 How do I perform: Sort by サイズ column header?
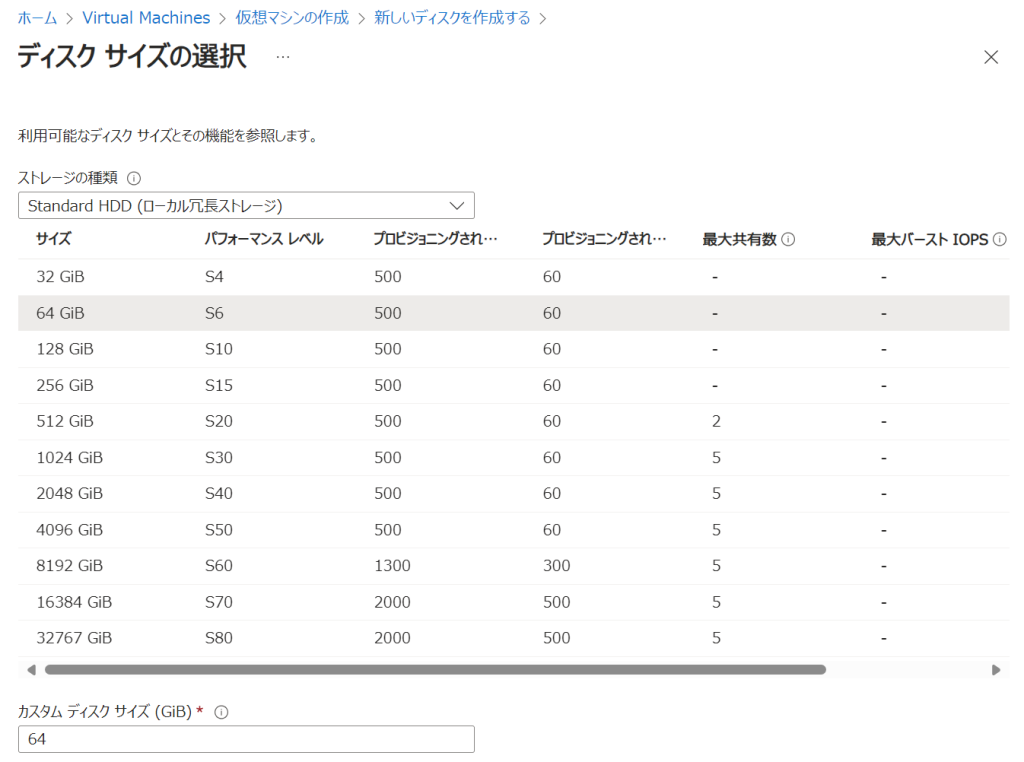[53, 239]
